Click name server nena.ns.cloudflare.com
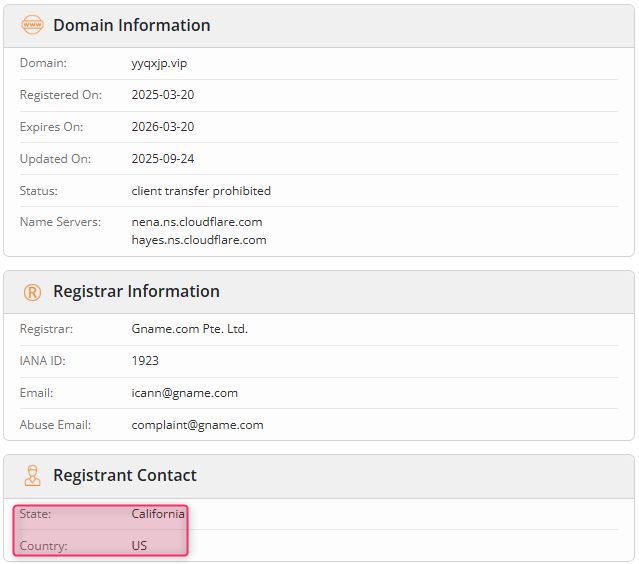This screenshot has width=639, height=564. click(x=197, y=222)
